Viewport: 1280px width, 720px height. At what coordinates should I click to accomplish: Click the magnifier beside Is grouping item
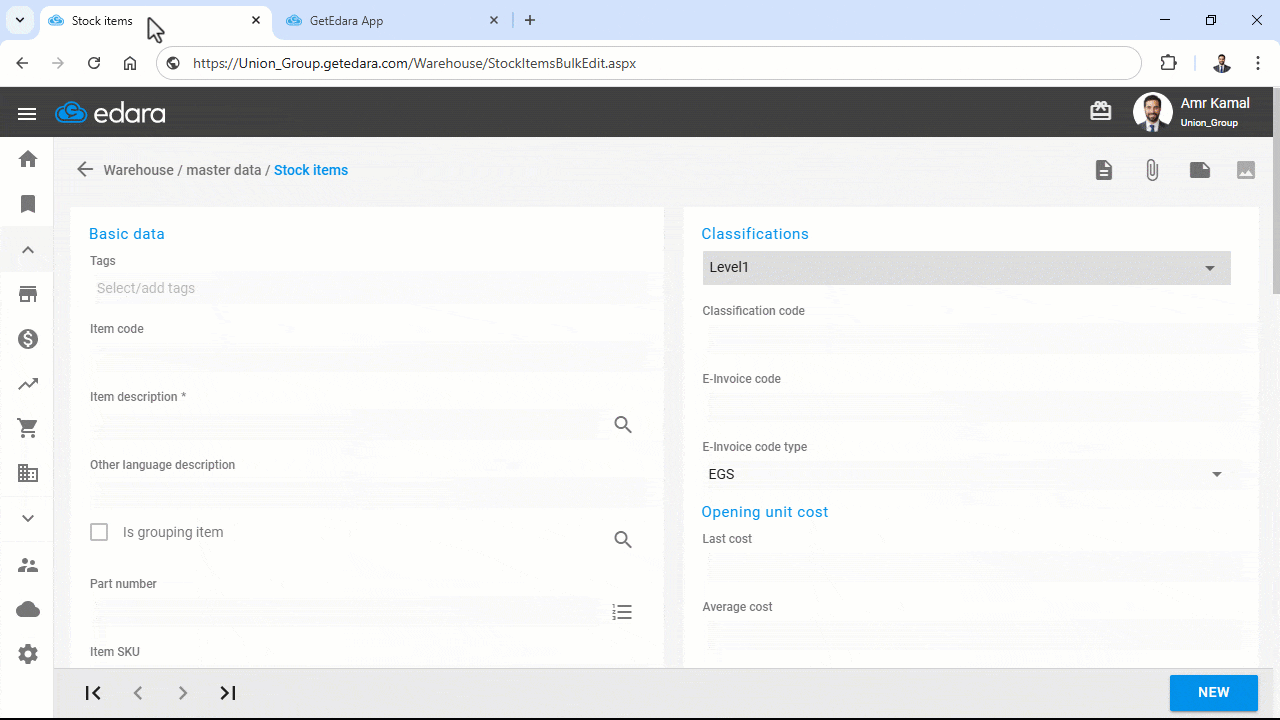point(623,540)
